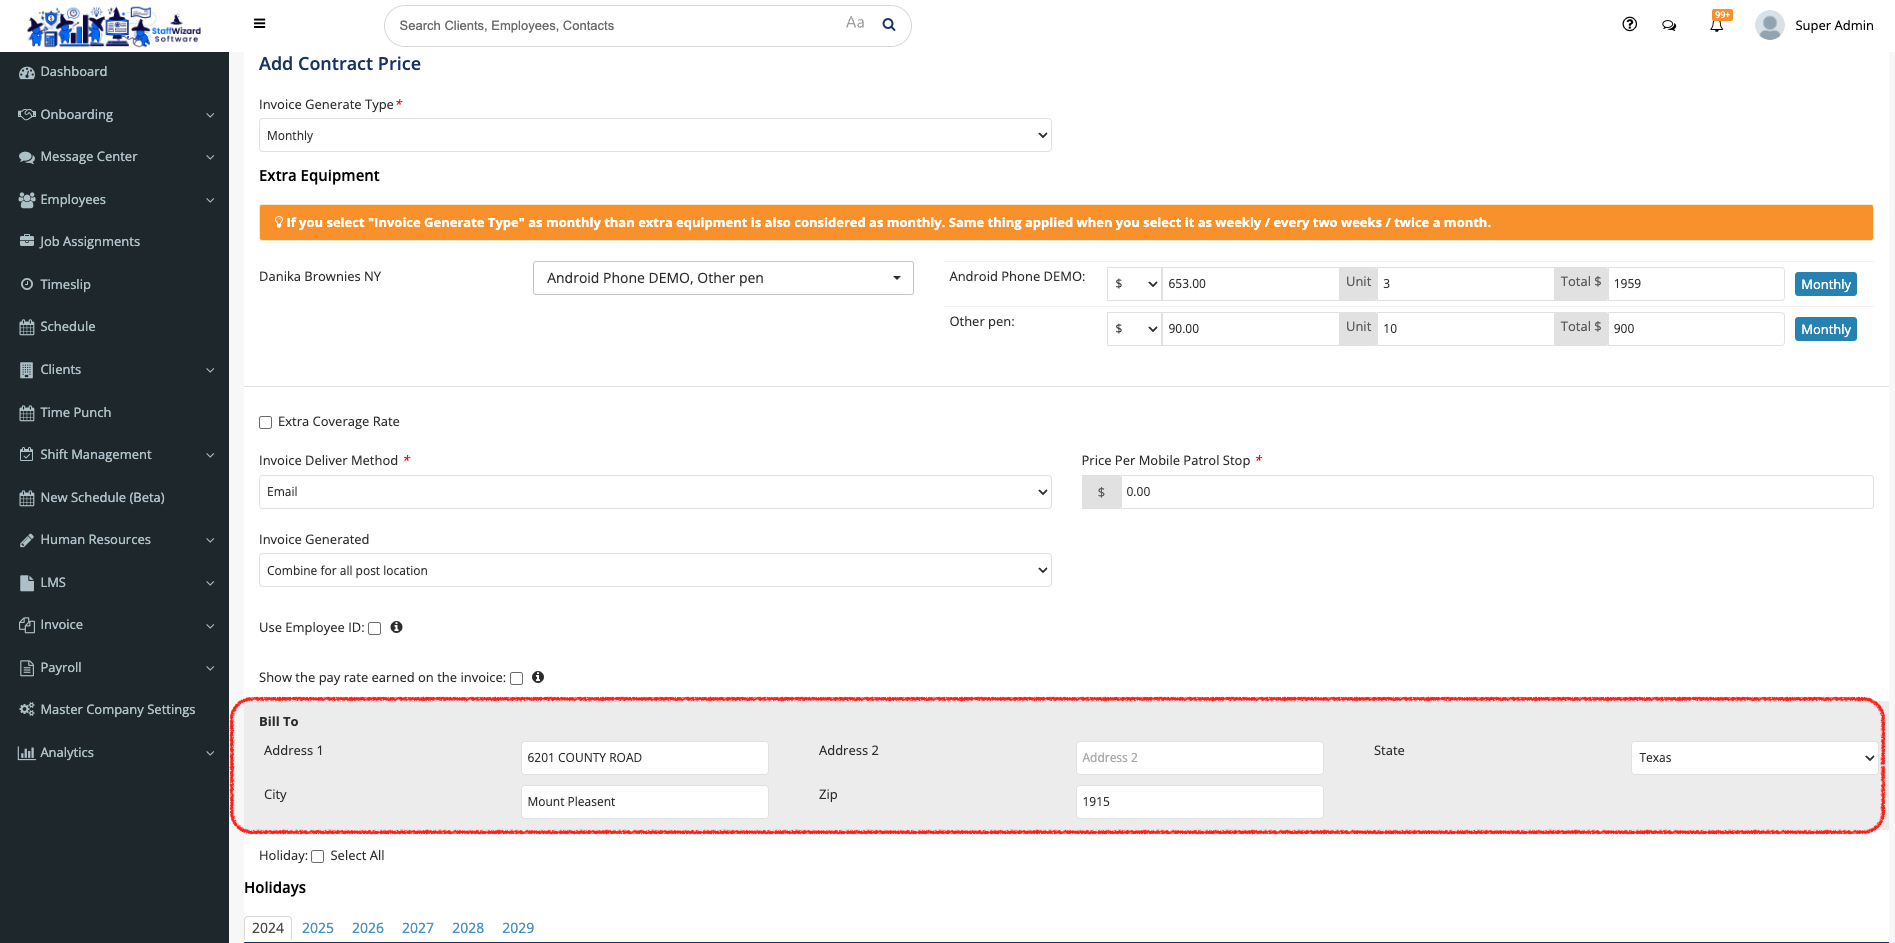1895x943 pixels.
Task: Click the Monthly button for Other pen
Action: click(x=1825, y=328)
